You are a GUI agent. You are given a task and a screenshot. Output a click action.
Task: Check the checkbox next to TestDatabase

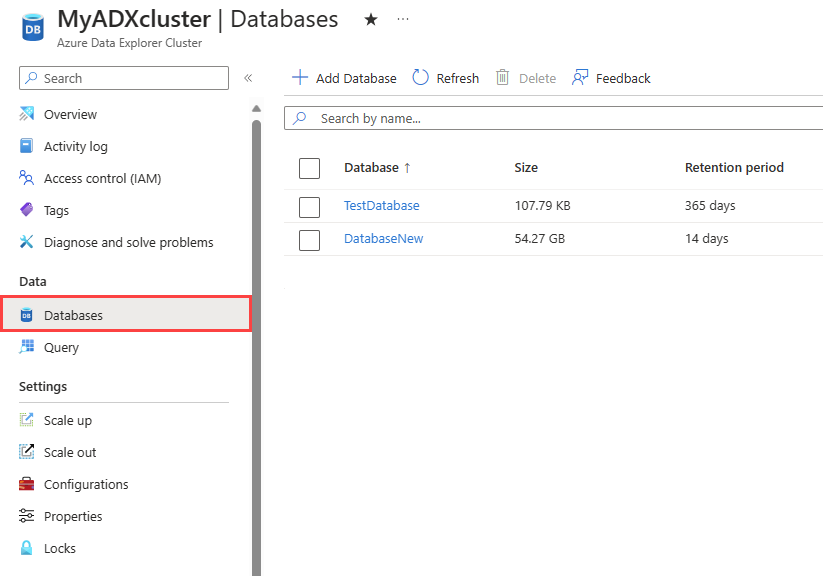coord(309,204)
